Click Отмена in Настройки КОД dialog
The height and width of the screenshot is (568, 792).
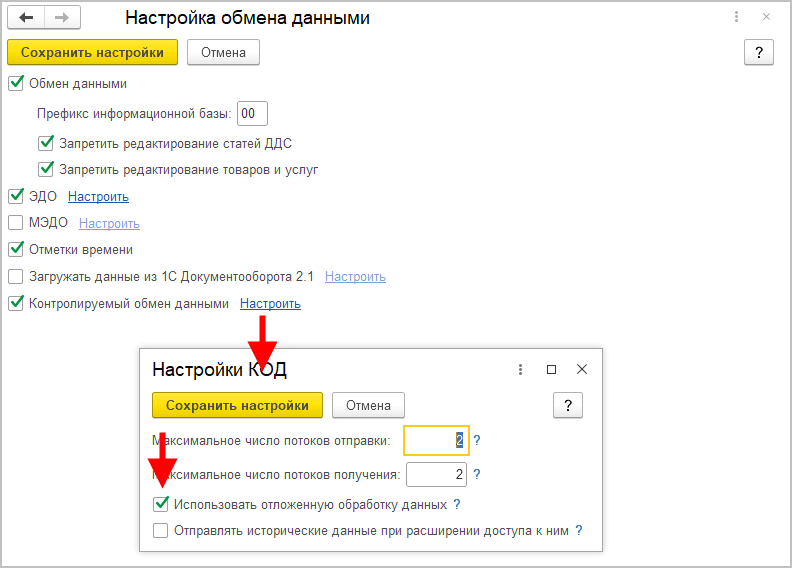click(368, 405)
